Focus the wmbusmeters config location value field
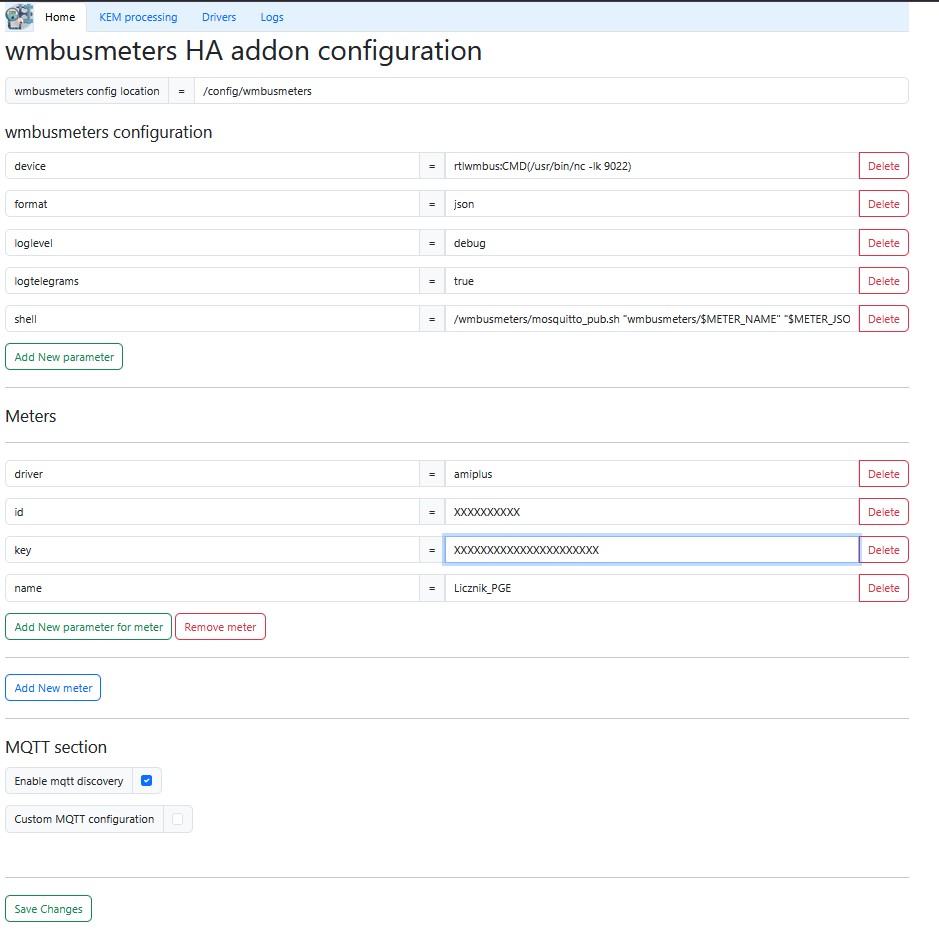Image resolution: width=939 pixels, height=939 pixels. click(x=550, y=91)
